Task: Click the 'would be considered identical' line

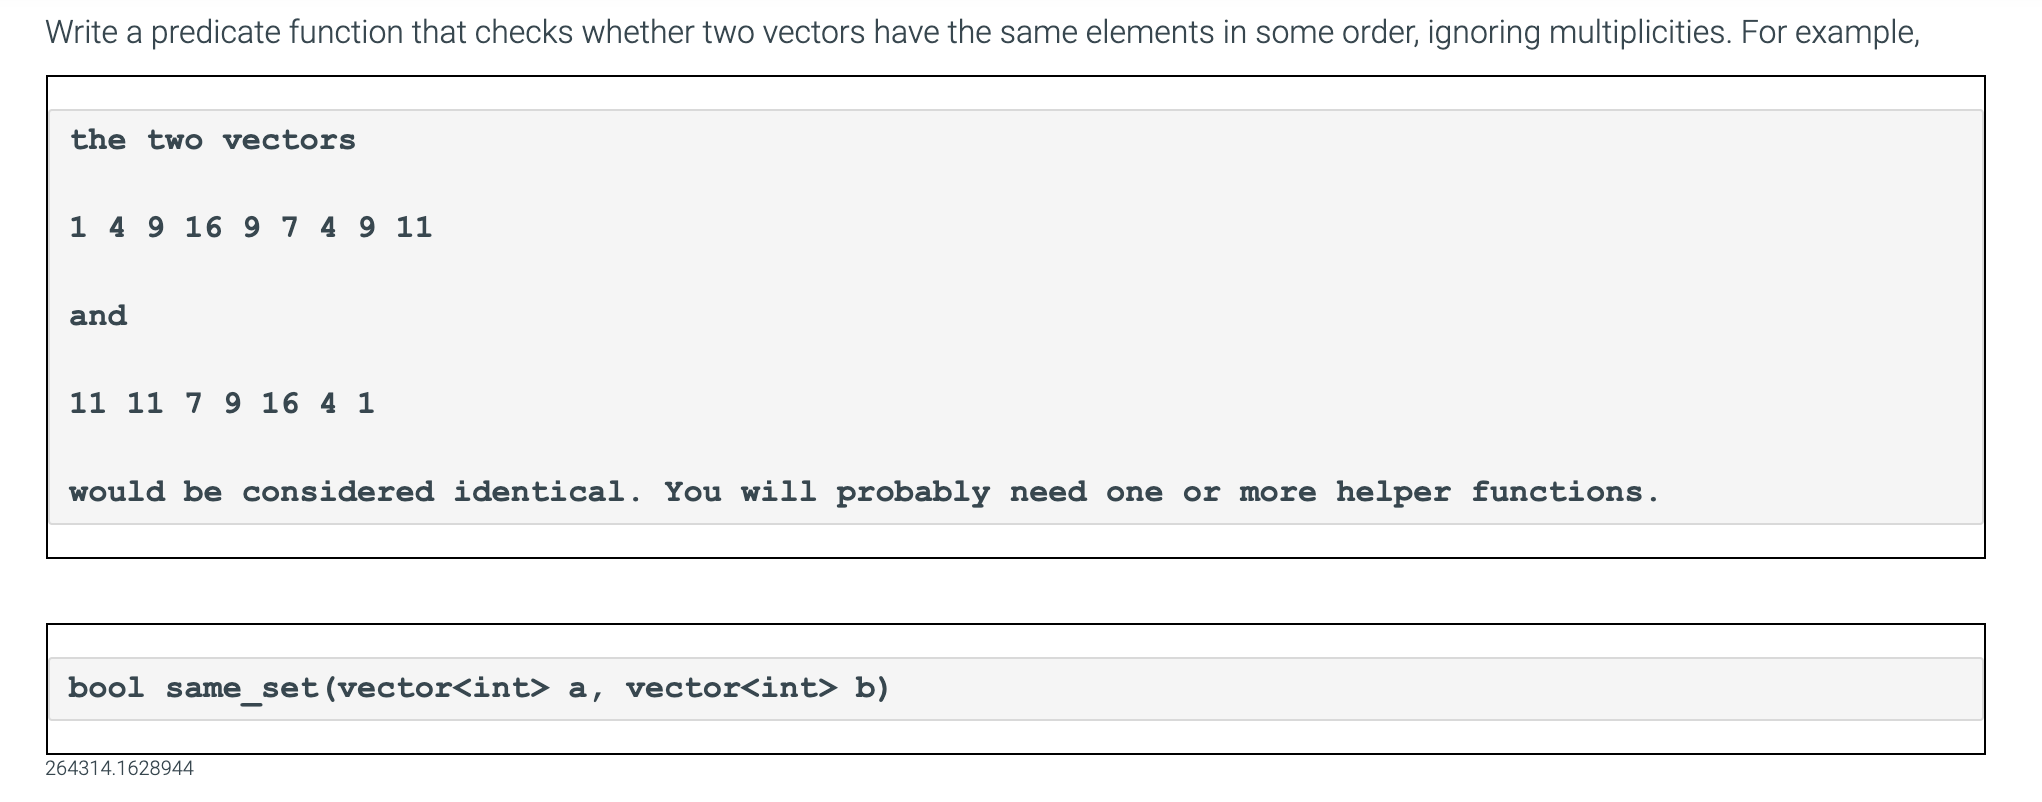Action: (x=864, y=492)
